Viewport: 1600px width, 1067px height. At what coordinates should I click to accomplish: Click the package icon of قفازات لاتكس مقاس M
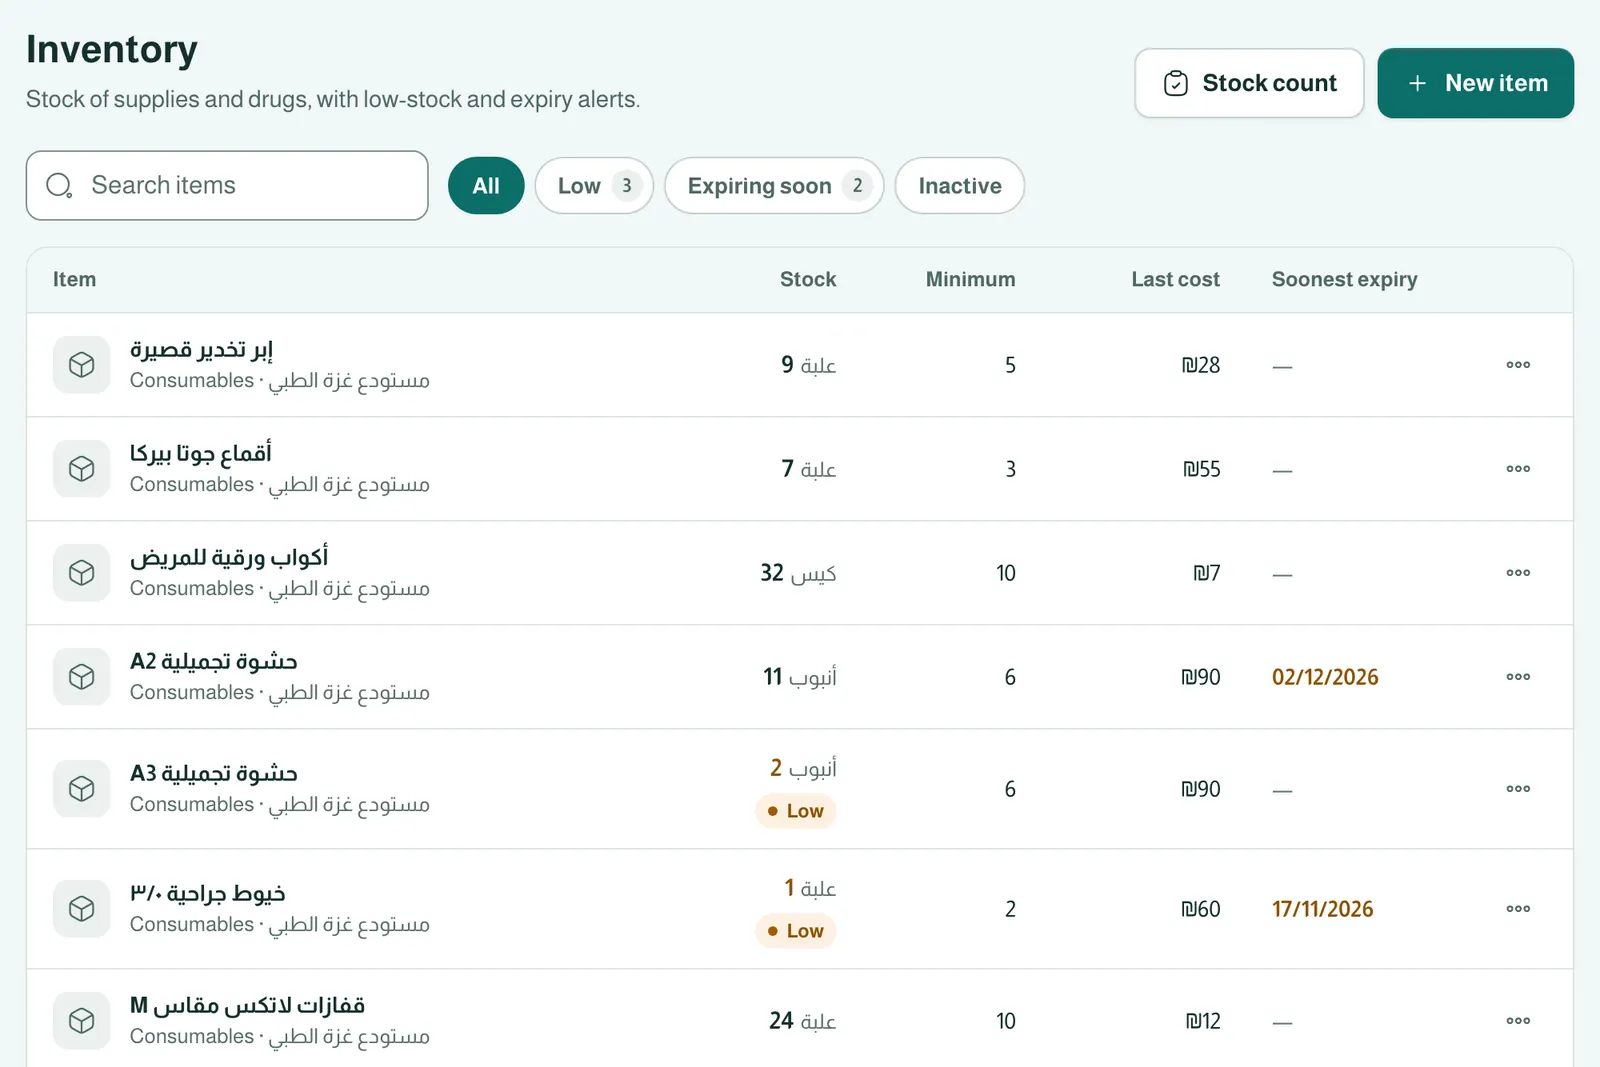point(82,1021)
